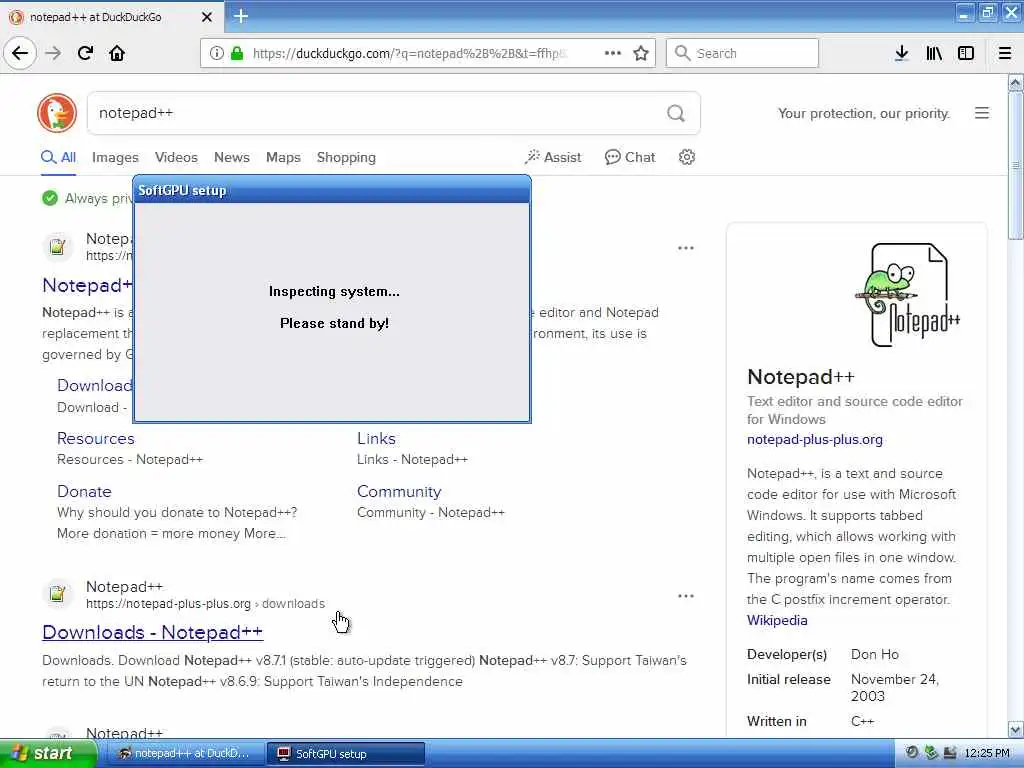Open the browser home page icon

pos(117,53)
